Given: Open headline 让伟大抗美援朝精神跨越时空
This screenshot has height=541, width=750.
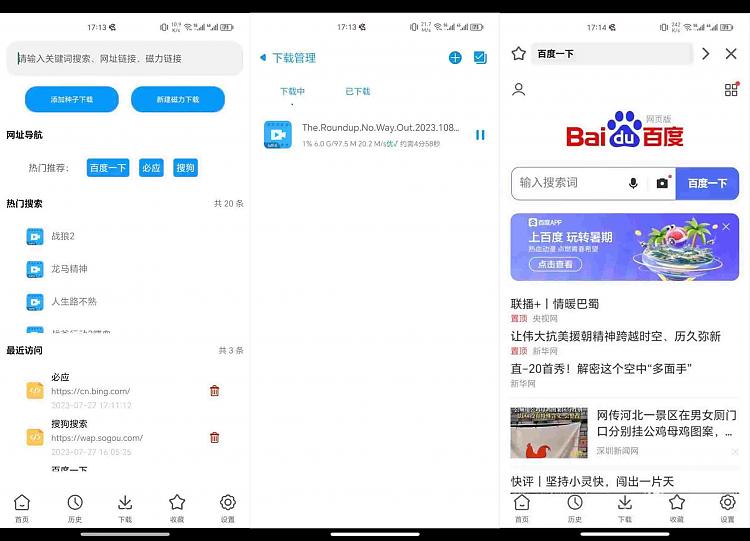Looking at the screenshot, I should [x=616, y=336].
